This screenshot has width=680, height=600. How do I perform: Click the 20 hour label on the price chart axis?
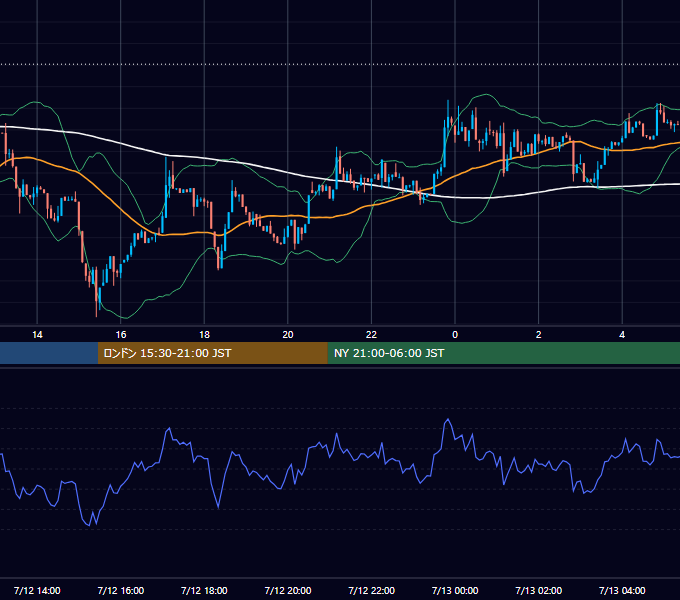pyautogui.click(x=288, y=334)
